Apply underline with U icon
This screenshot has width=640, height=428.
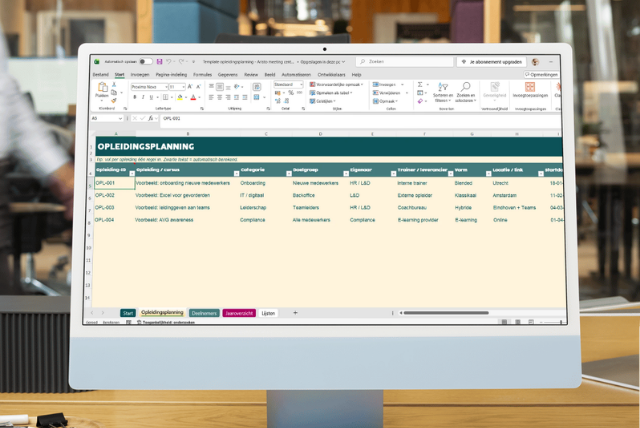tap(151, 97)
